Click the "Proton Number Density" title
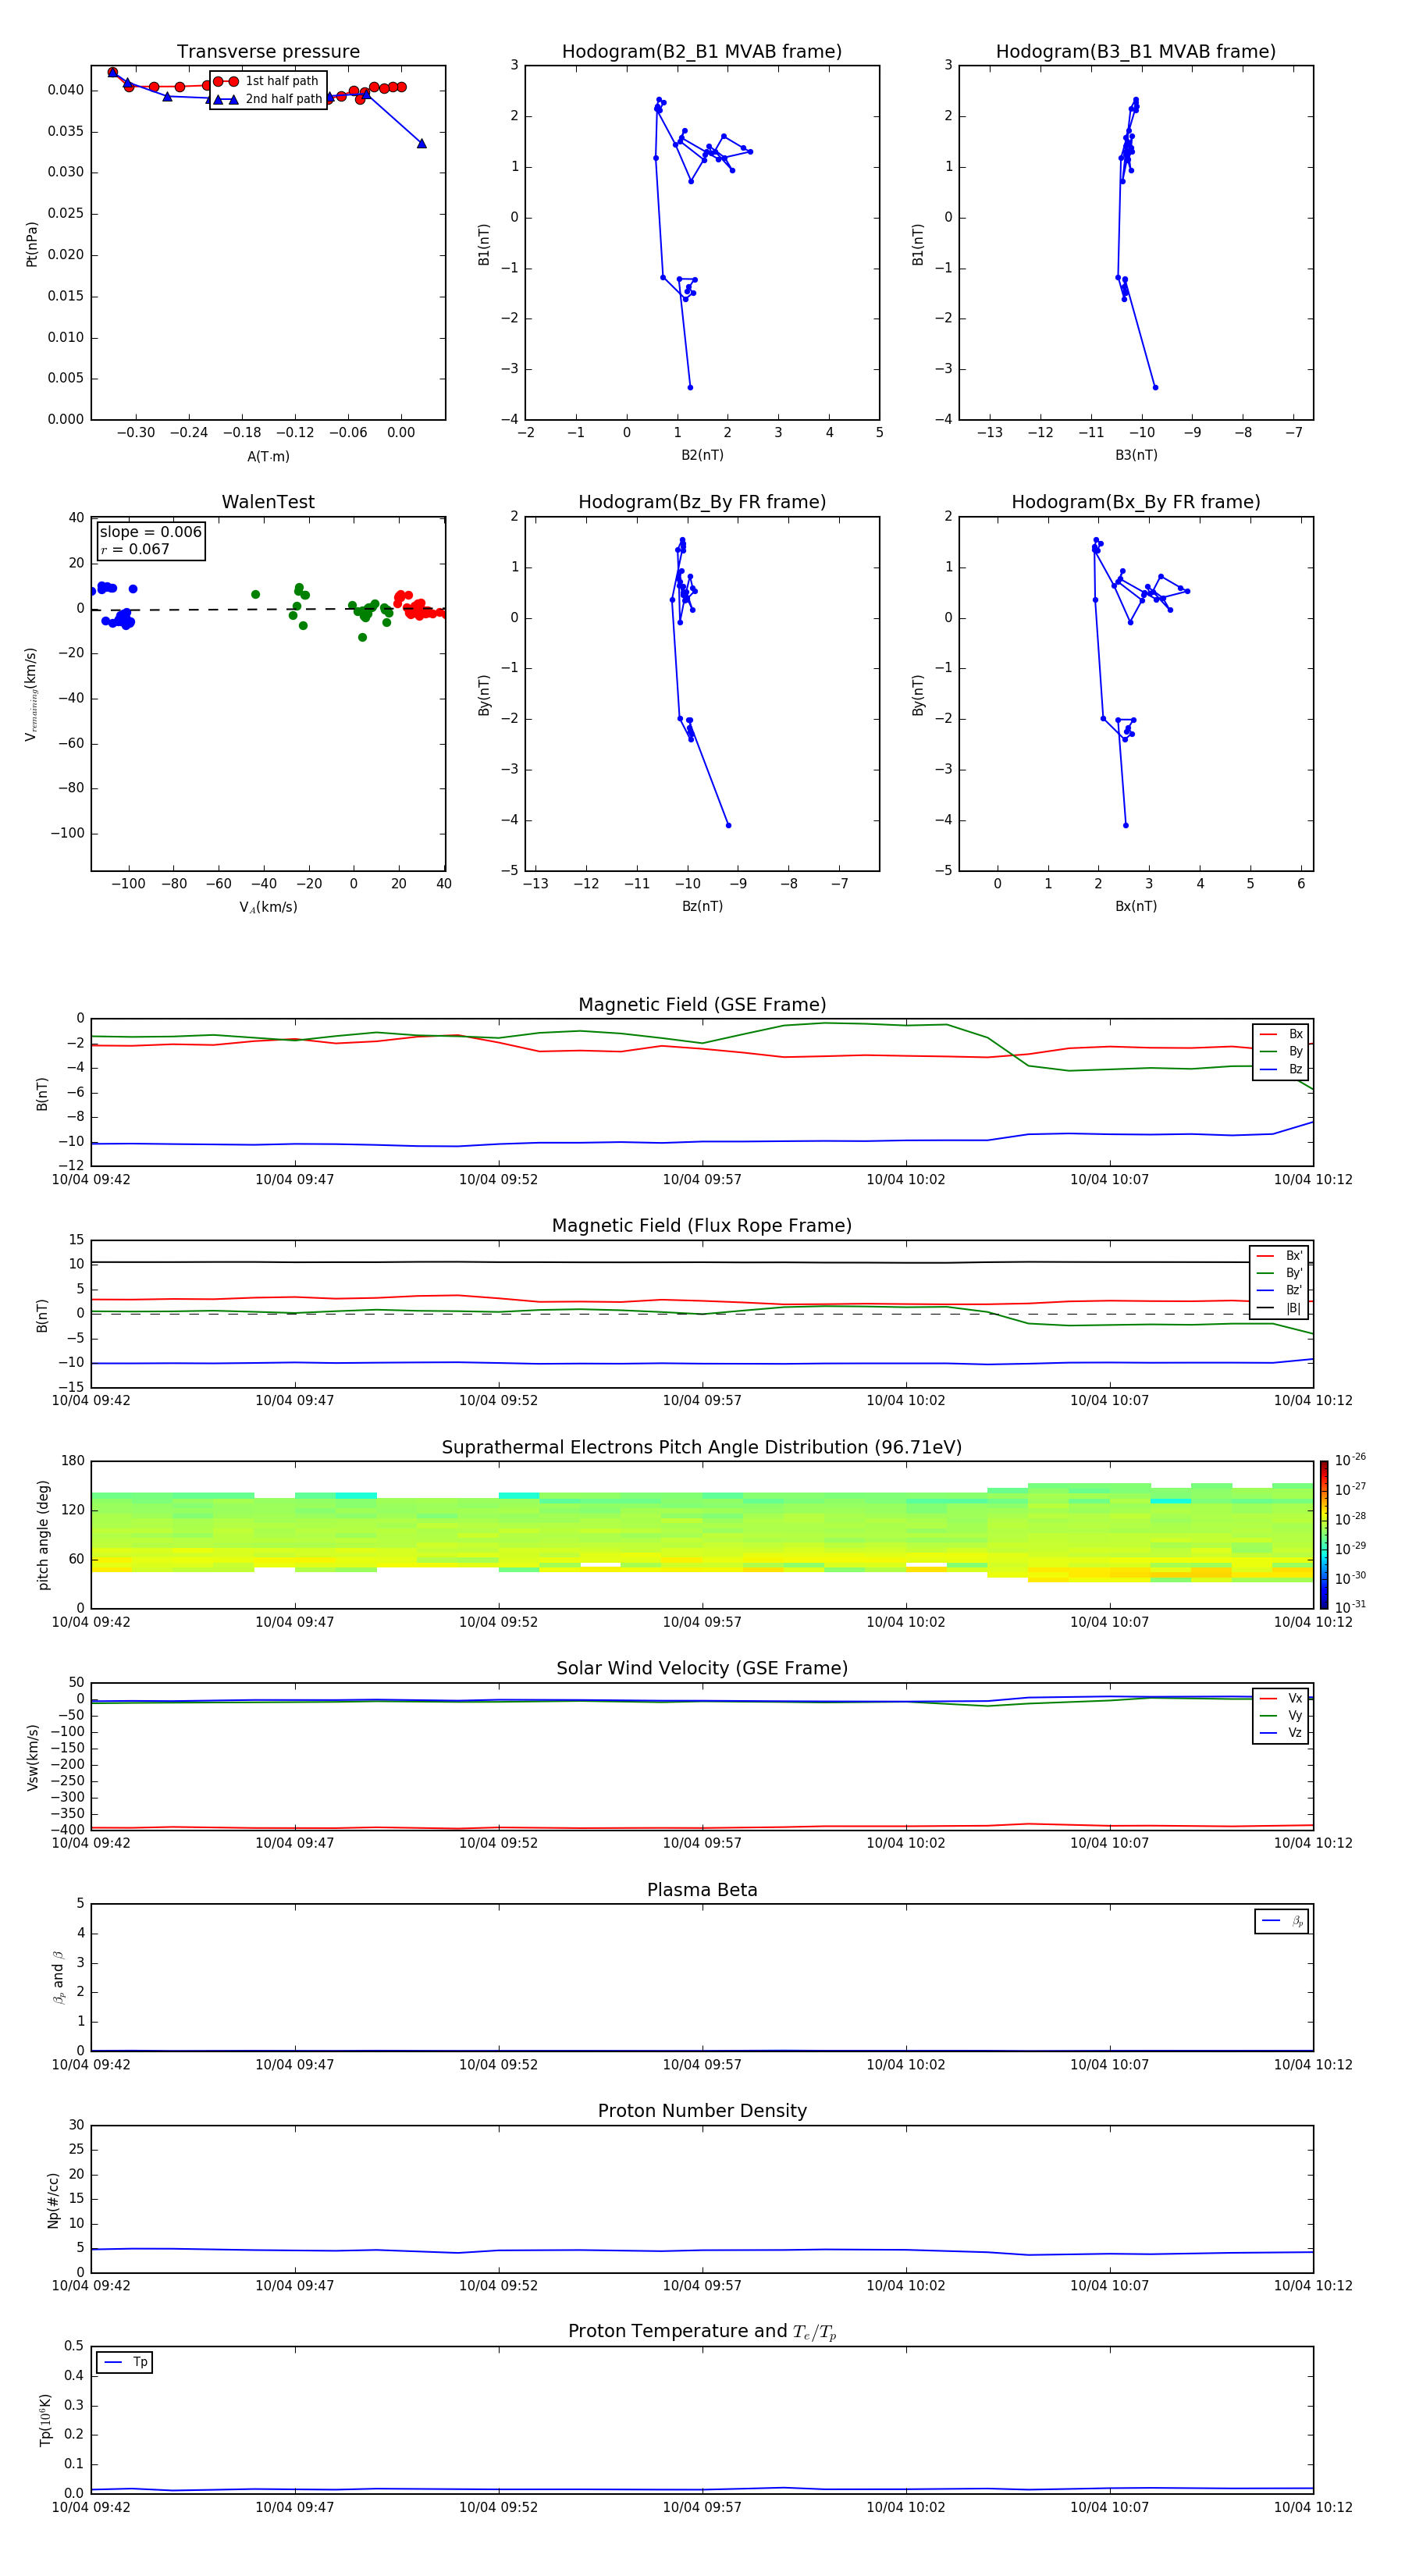The width and height of the screenshot is (1405, 2576). [x=702, y=2111]
